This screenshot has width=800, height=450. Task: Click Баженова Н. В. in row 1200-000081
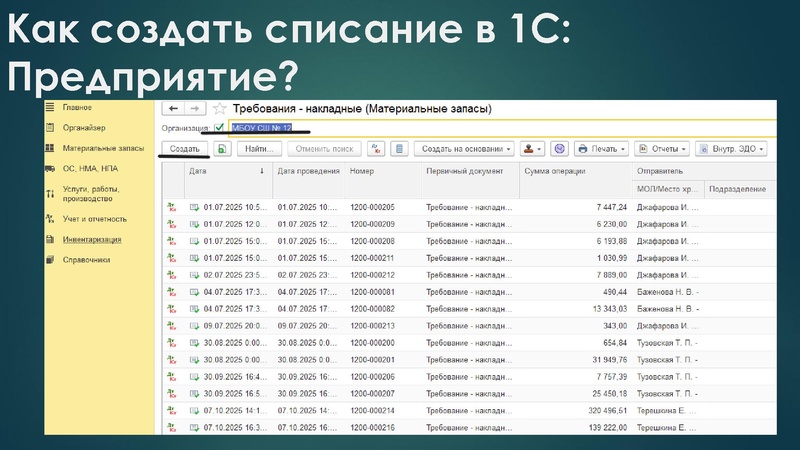[x=668, y=292]
